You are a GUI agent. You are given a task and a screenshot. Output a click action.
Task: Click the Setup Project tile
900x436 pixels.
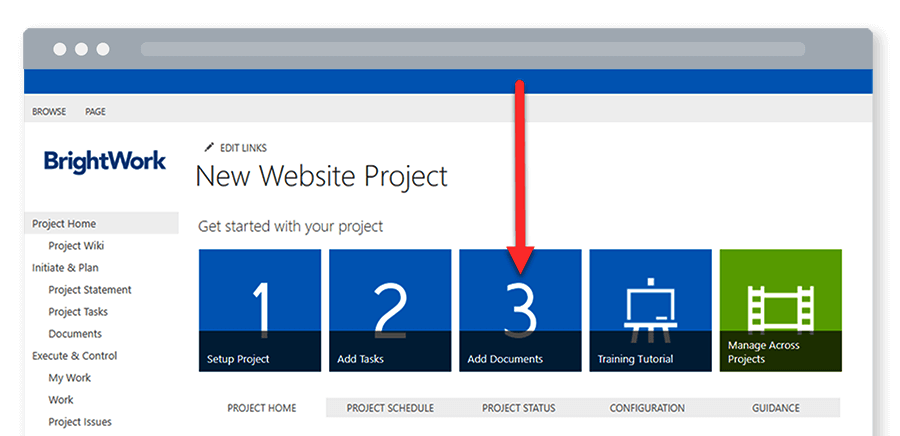click(x=260, y=310)
